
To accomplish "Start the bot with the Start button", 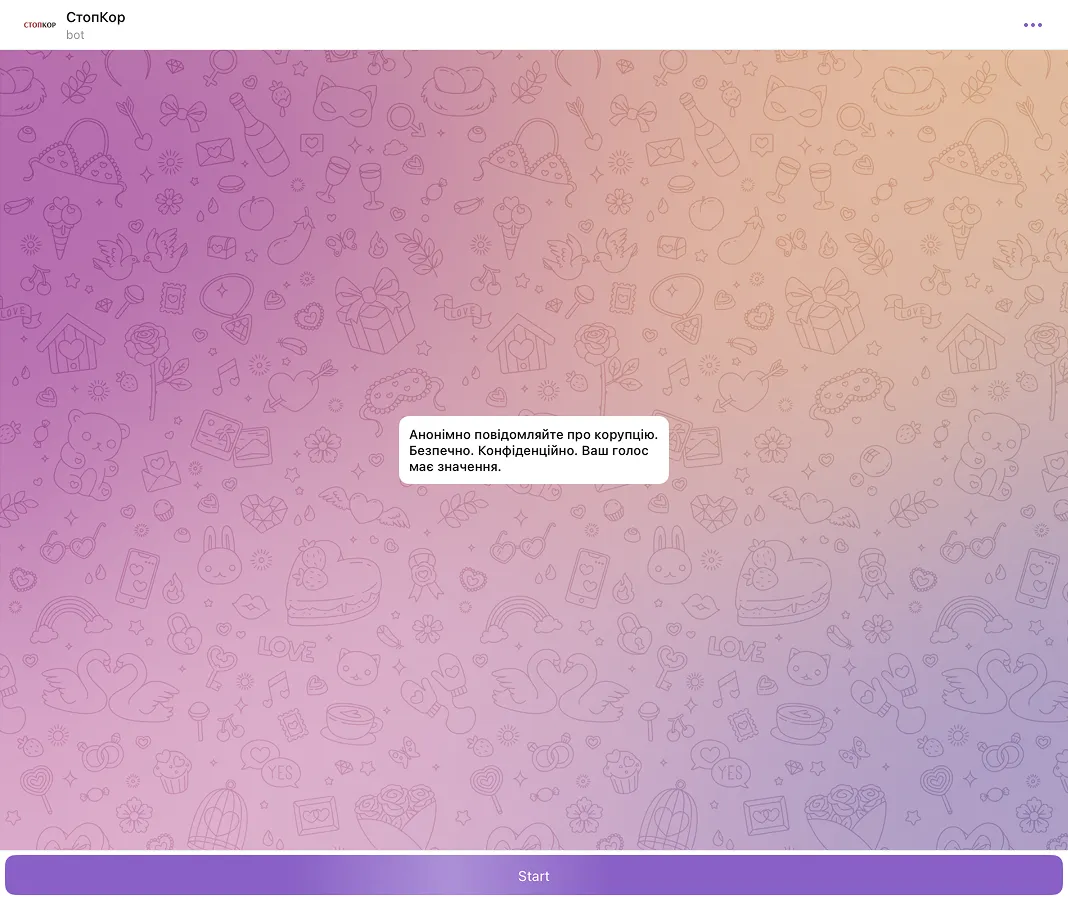I will [x=533, y=875].
